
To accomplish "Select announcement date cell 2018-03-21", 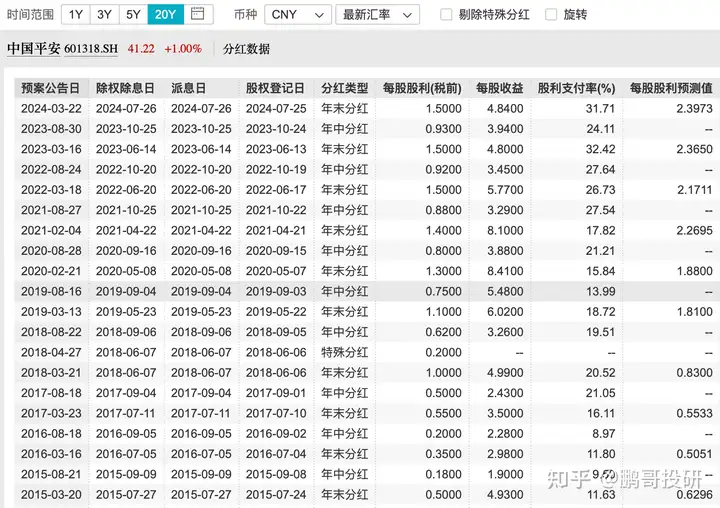I will [x=51, y=373].
